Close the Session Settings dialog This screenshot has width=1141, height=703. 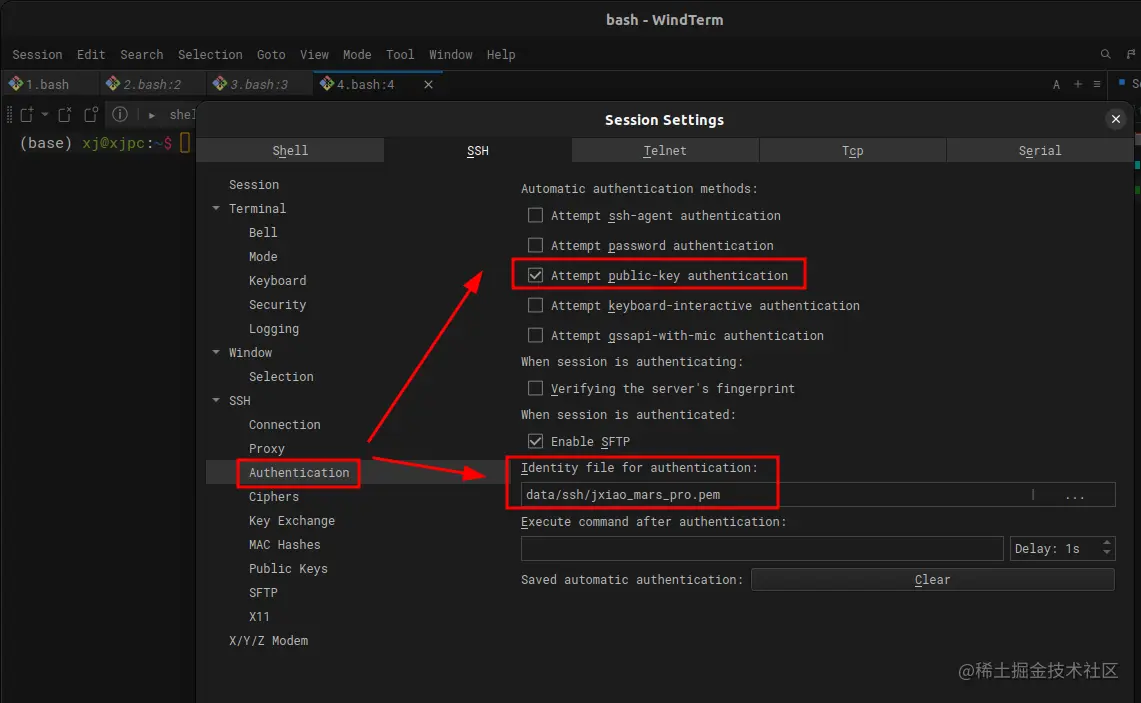click(x=1116, y=119)
